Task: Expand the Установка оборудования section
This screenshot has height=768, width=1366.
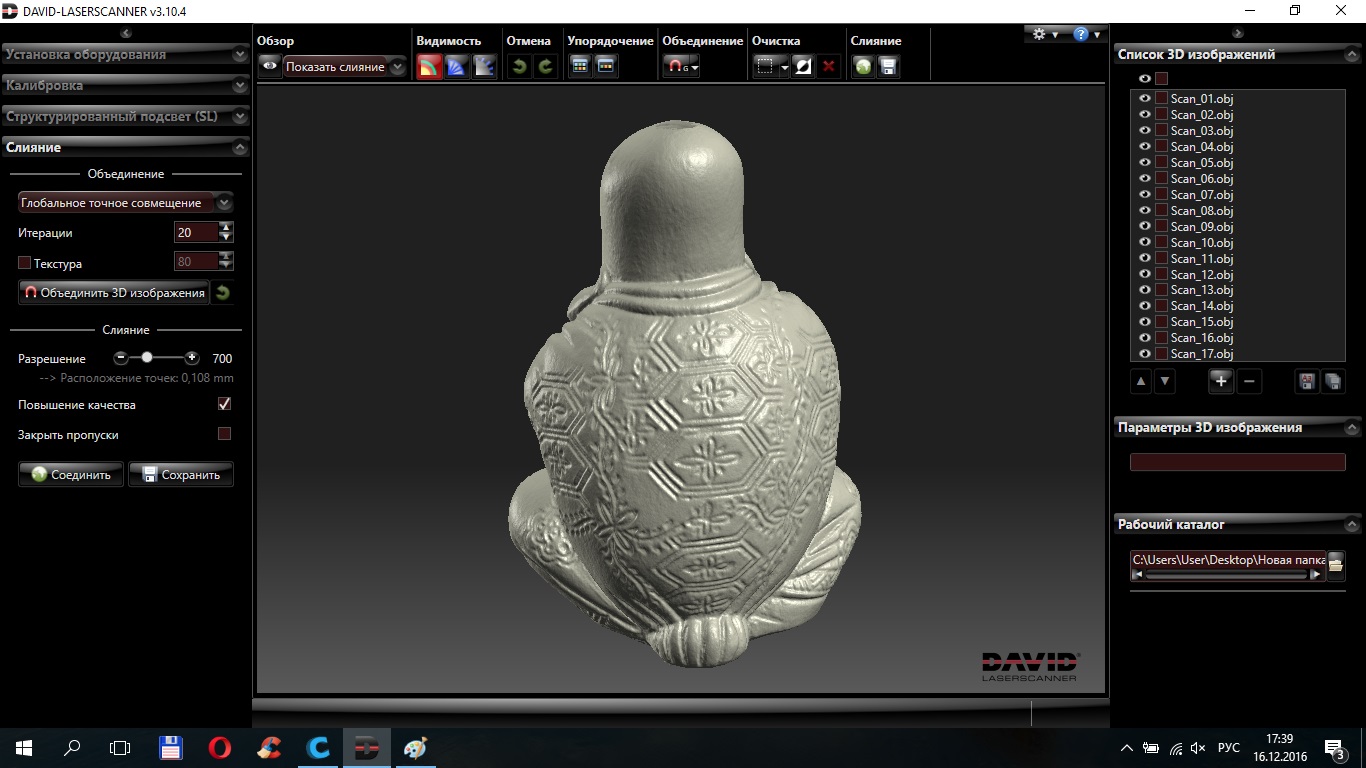Action: (x=125, y=55)
